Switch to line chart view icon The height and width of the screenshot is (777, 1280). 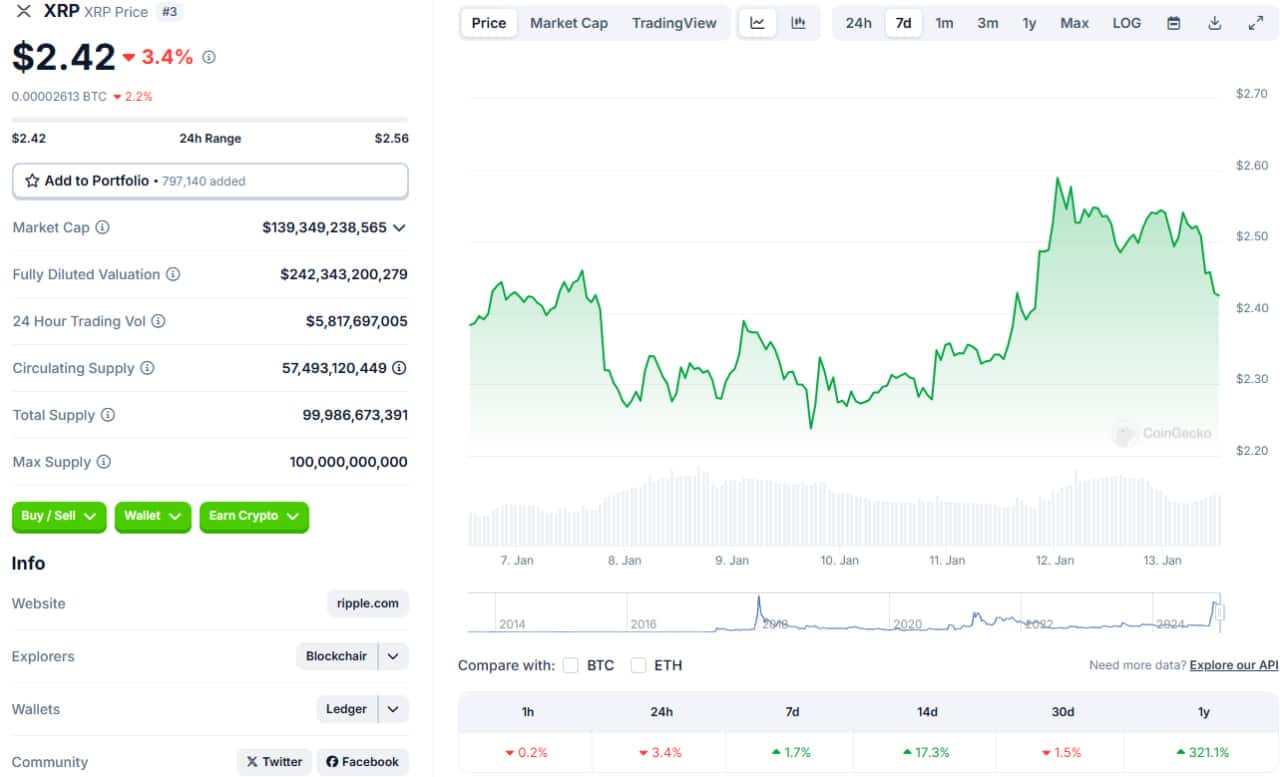(758, 23)
